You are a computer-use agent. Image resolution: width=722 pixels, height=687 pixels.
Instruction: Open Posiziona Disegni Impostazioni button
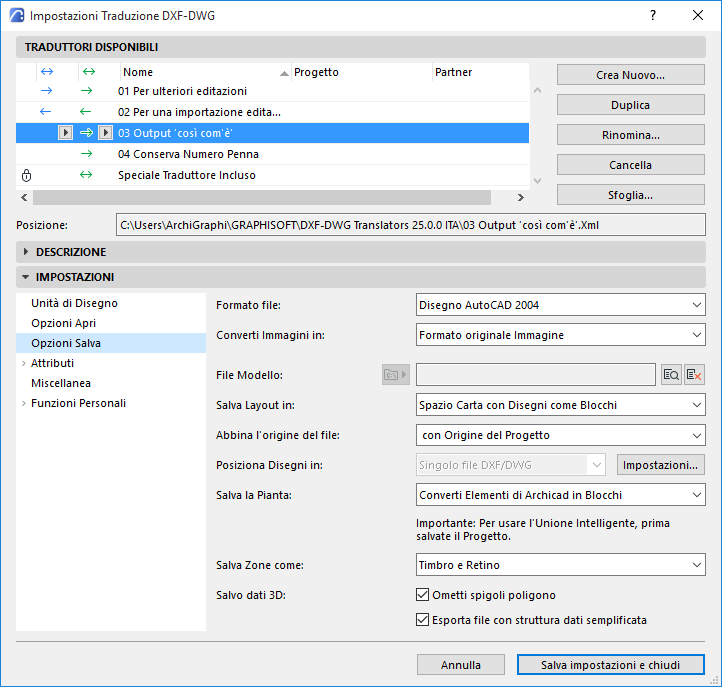point(660,465)
